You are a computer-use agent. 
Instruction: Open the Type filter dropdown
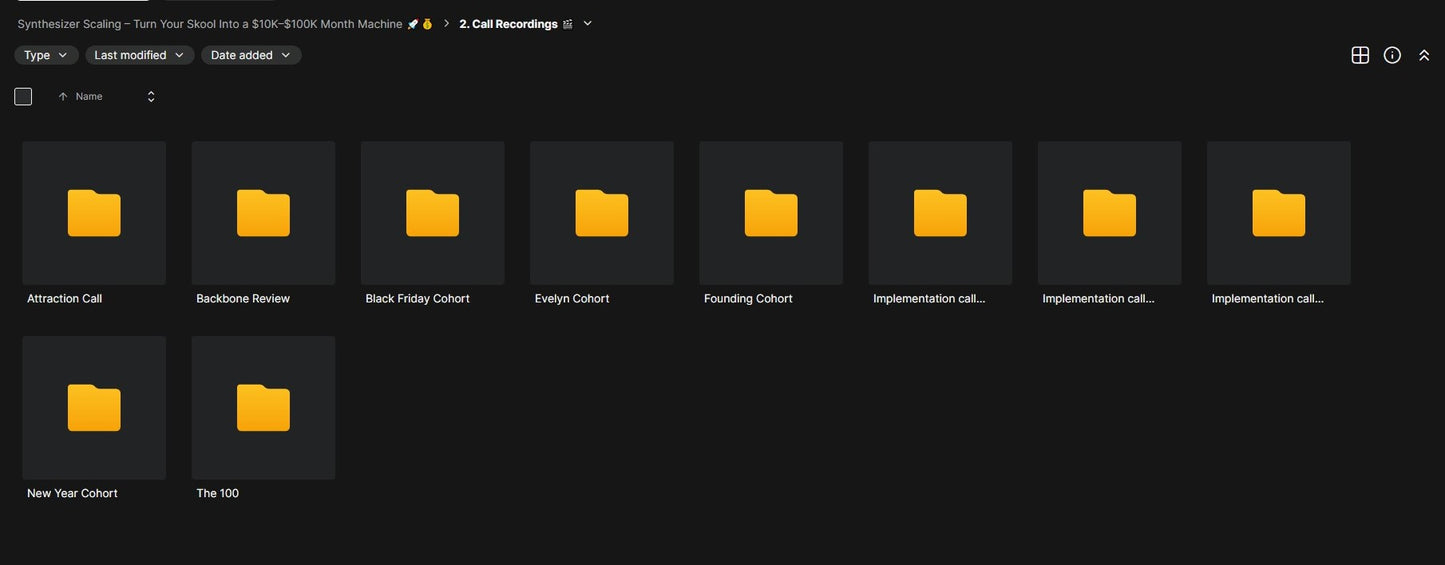pos(46,55)
